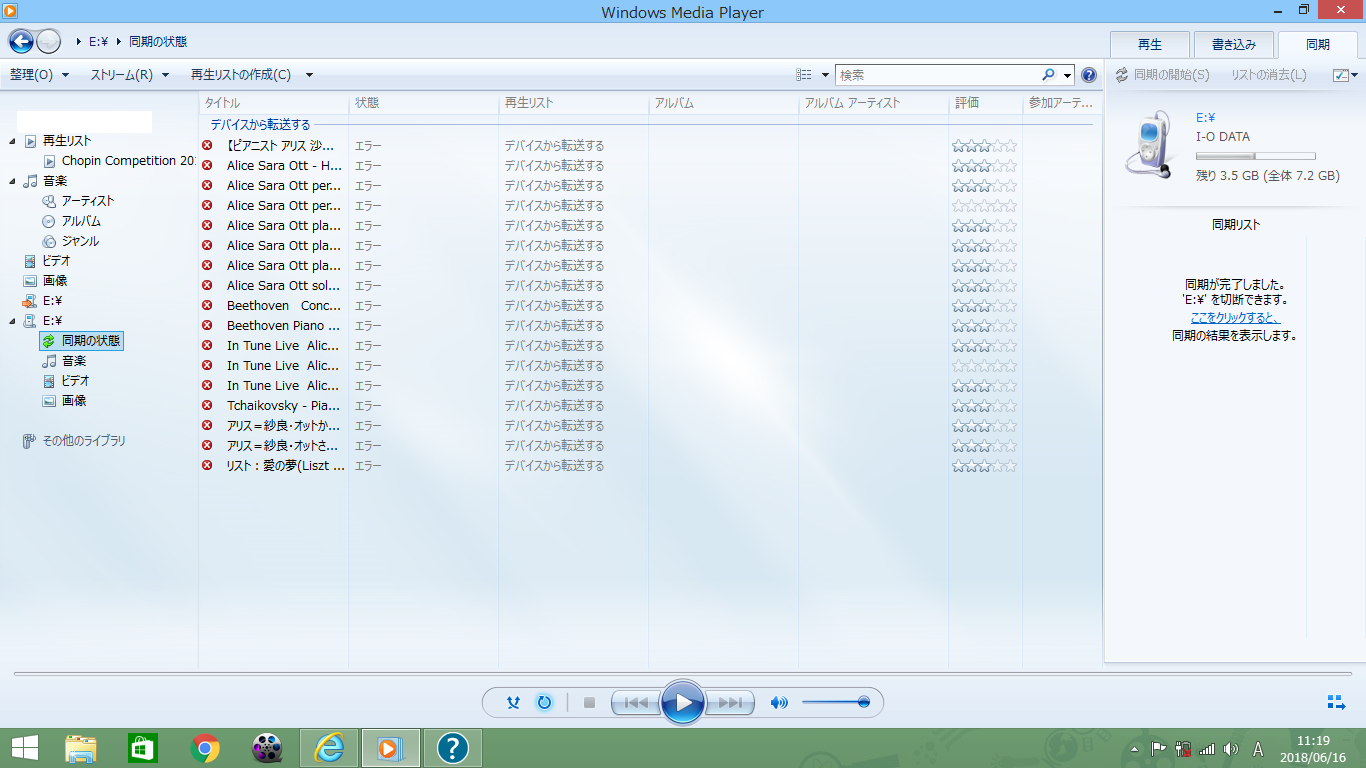
Task: Click rating stars for リスト：愛の夢 row
Action: tap(984, 466)
